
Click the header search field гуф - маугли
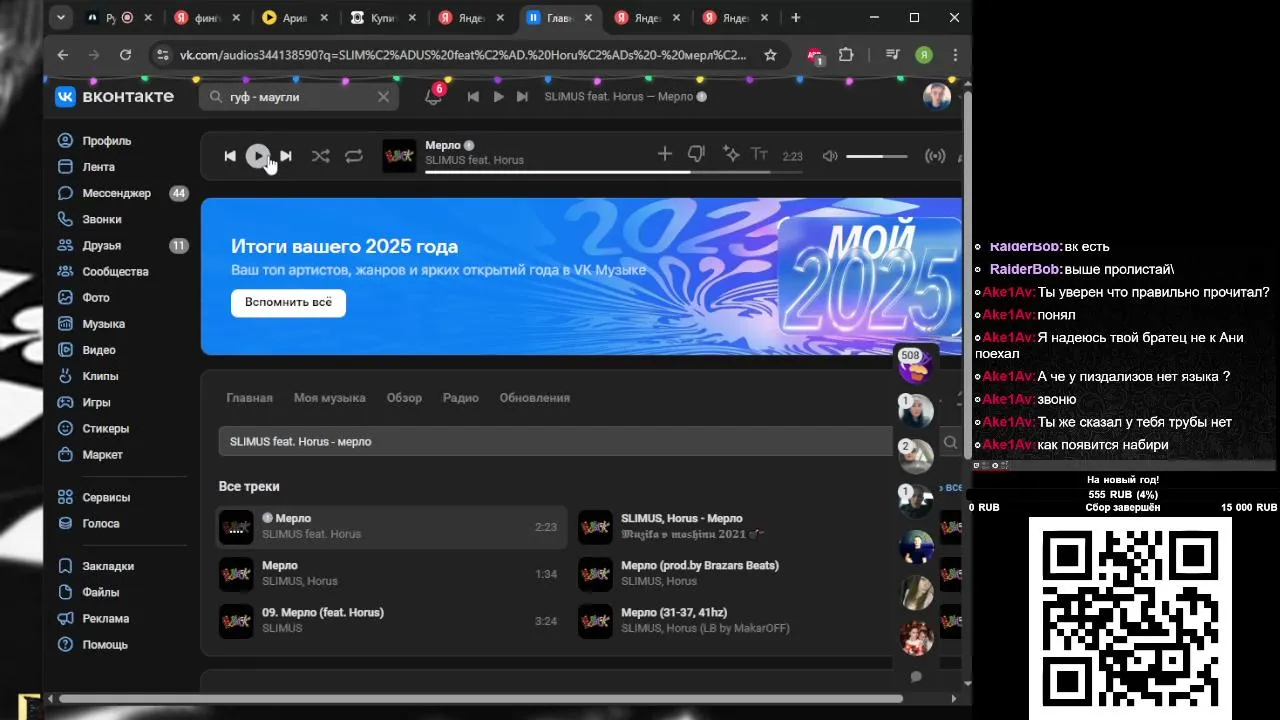[x=299, y=97]
